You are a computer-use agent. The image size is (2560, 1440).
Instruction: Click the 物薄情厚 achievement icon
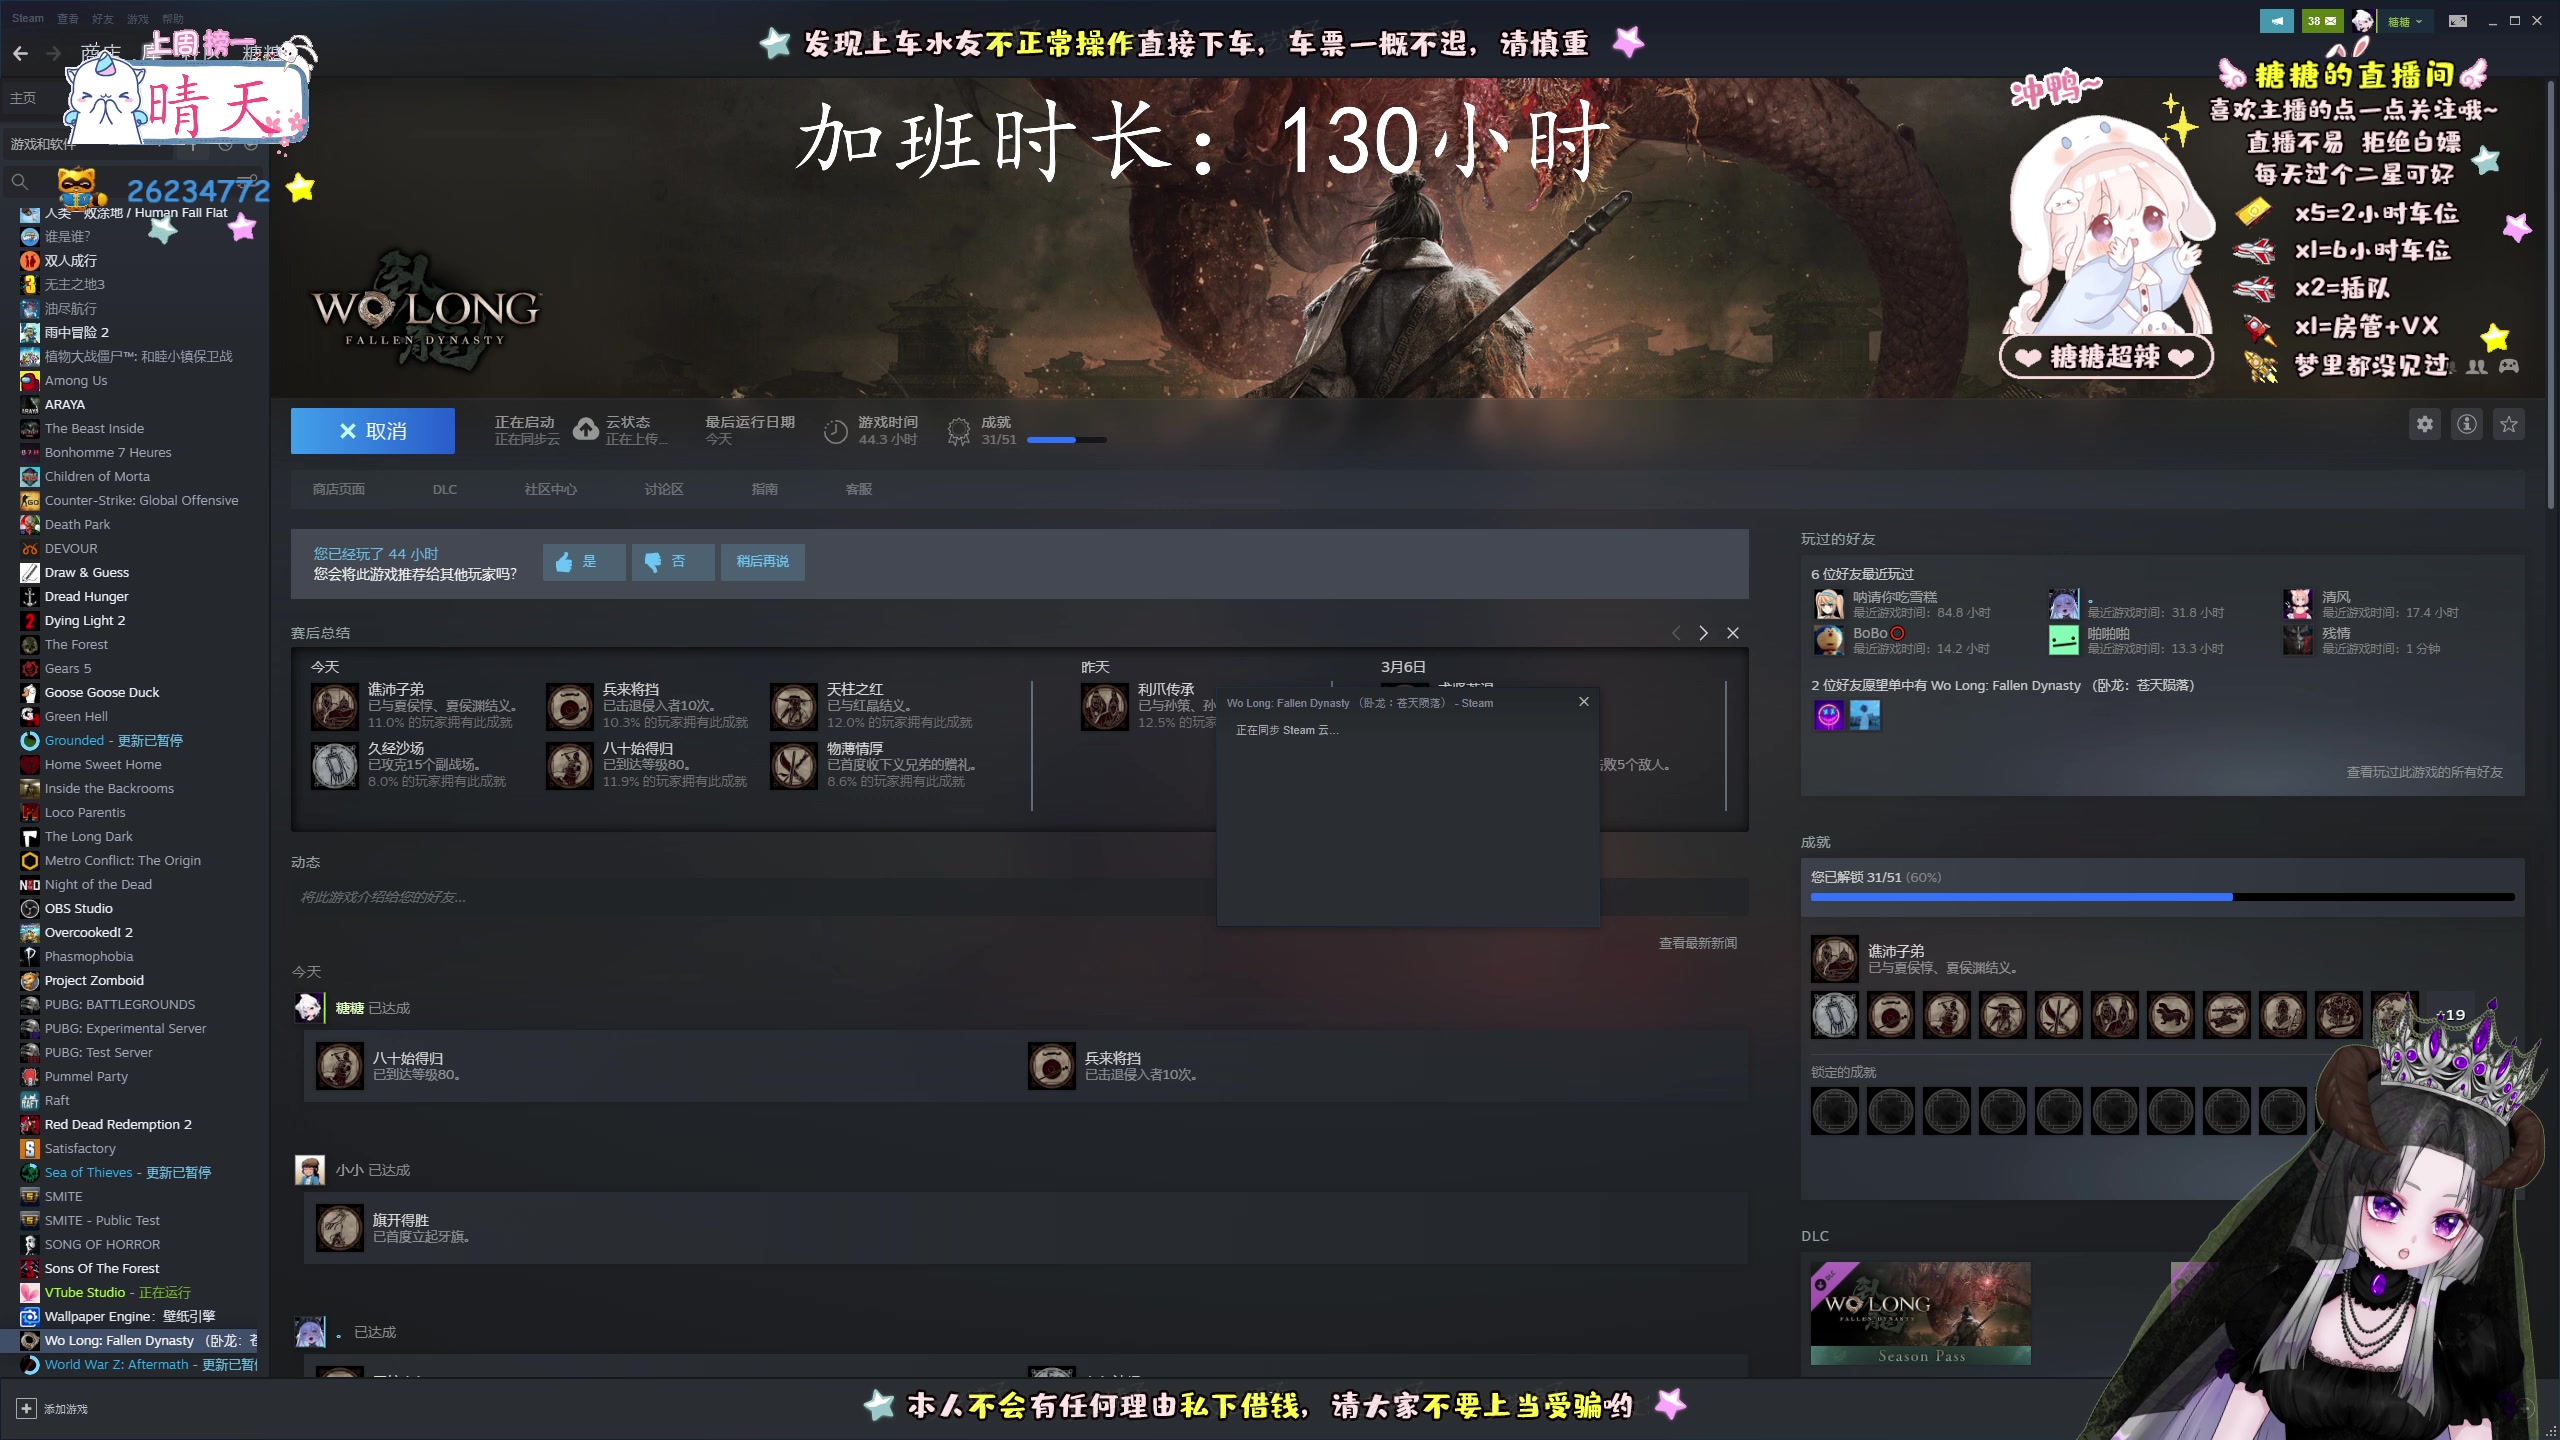click(794, 766)
